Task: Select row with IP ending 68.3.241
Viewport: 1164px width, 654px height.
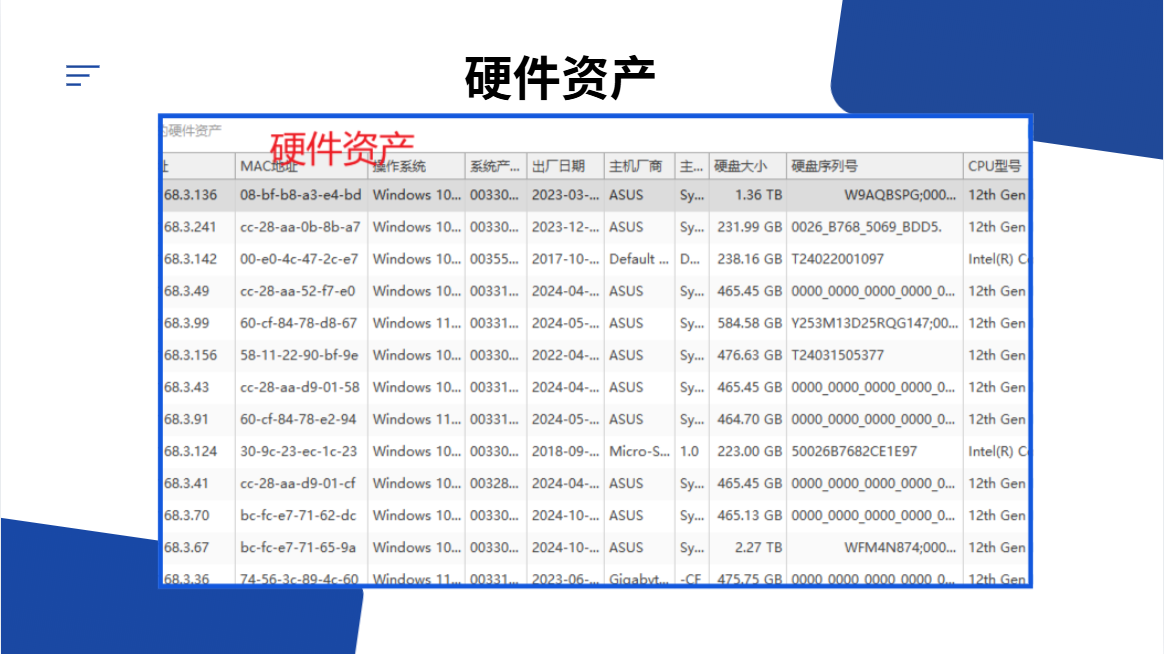Action: tap(595, 226)
